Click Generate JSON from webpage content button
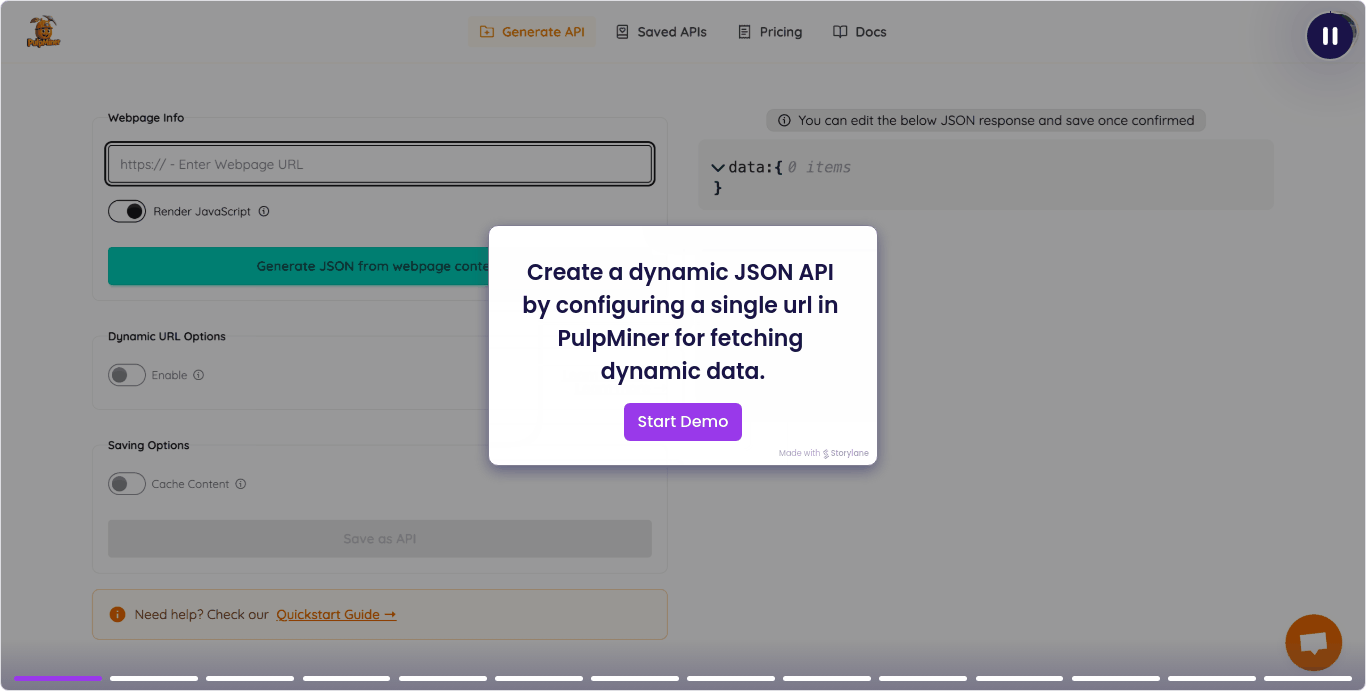The width and height of the screenshot is (1366, 691). (380, 266)
